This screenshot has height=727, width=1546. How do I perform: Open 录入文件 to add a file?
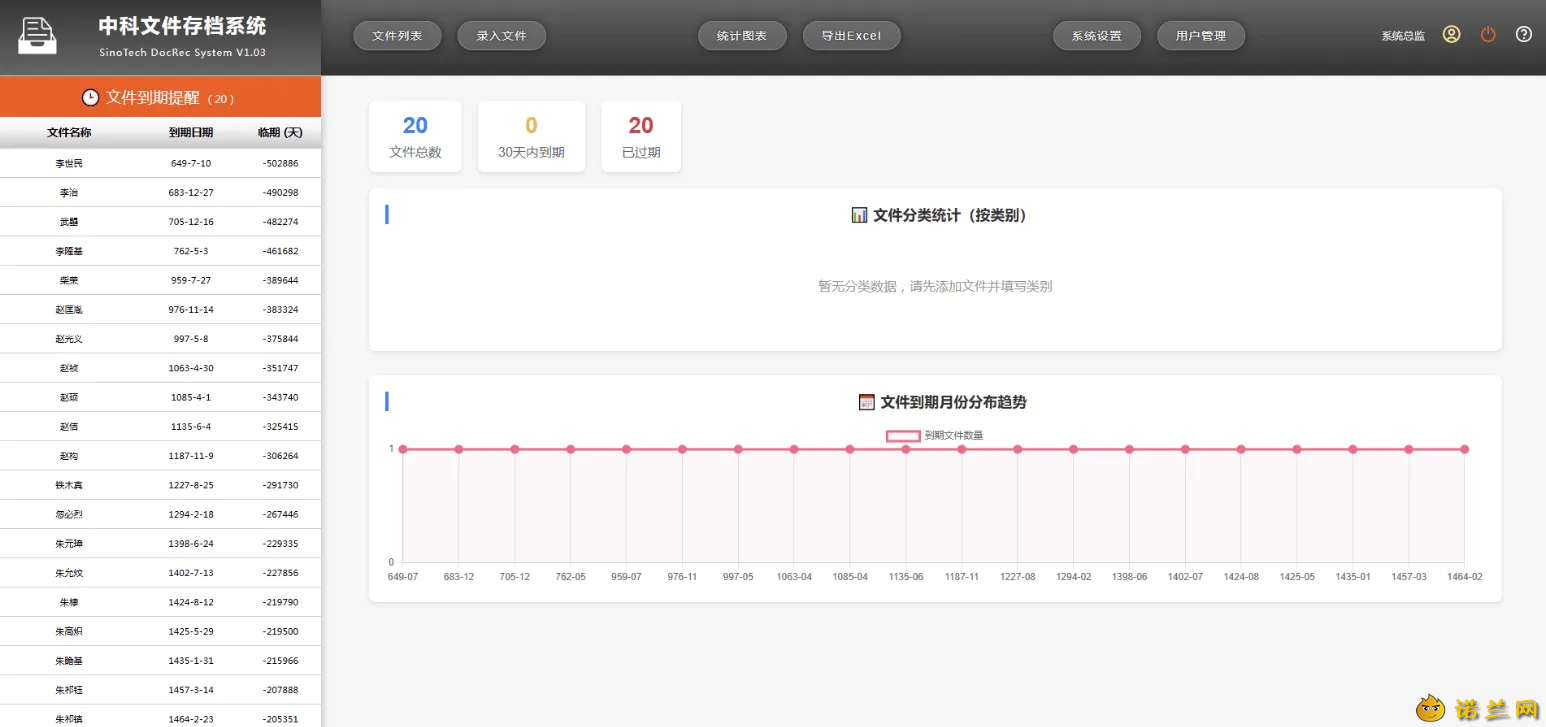(x=501, y=36)
